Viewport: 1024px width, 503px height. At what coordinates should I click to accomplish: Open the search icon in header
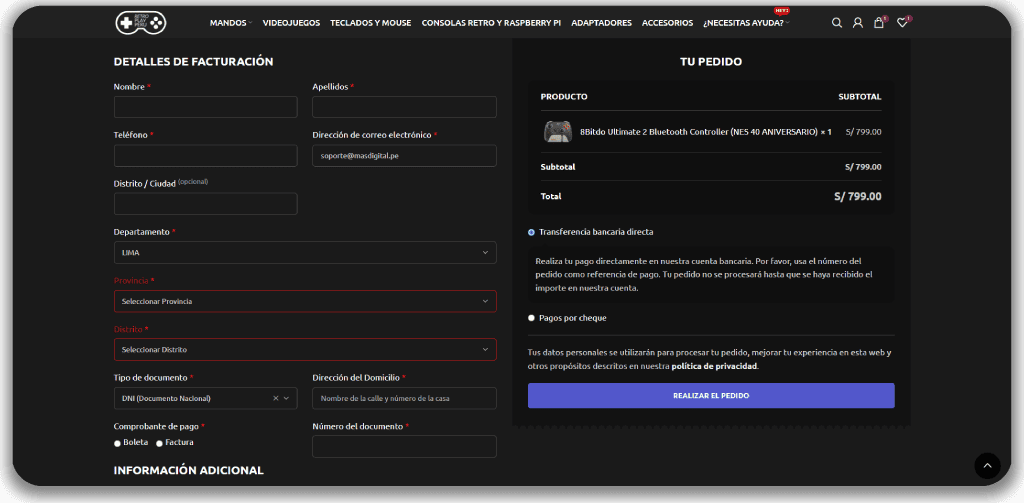click(x=837, y=23)
